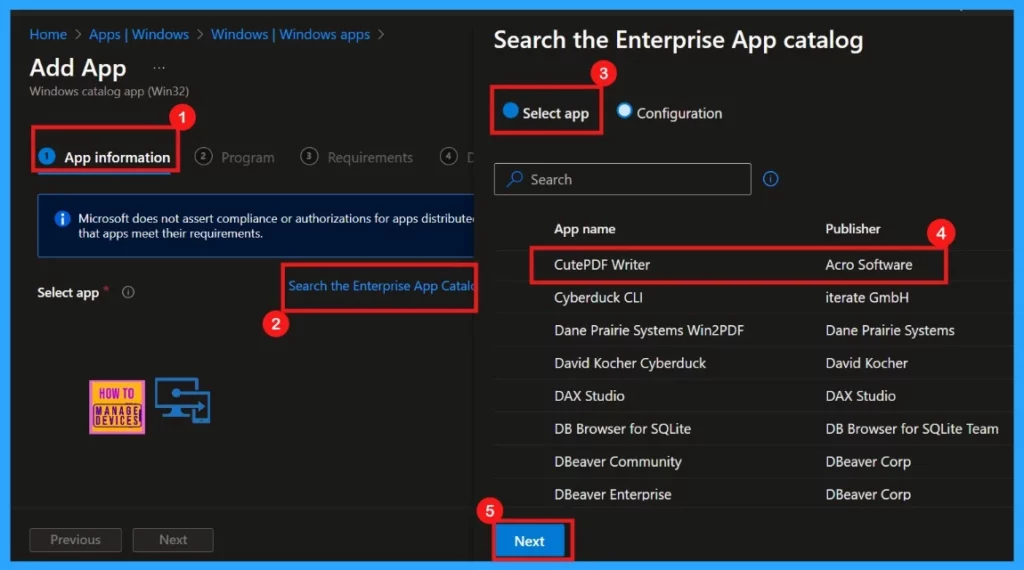Select the David Kocher Cyberduck row
The height and width of the screenshot is (570, 1024).
(754, 363)
